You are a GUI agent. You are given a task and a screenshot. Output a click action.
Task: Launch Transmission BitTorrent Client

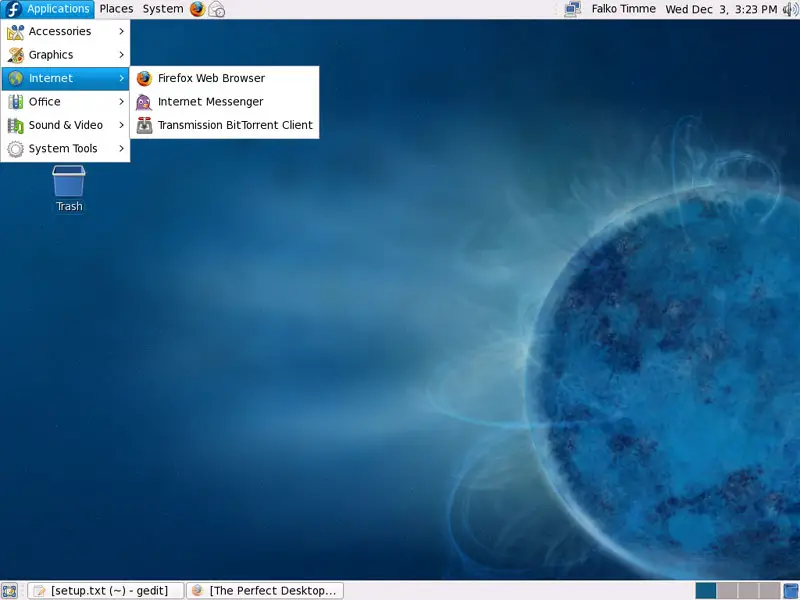[x=224, y=126]
